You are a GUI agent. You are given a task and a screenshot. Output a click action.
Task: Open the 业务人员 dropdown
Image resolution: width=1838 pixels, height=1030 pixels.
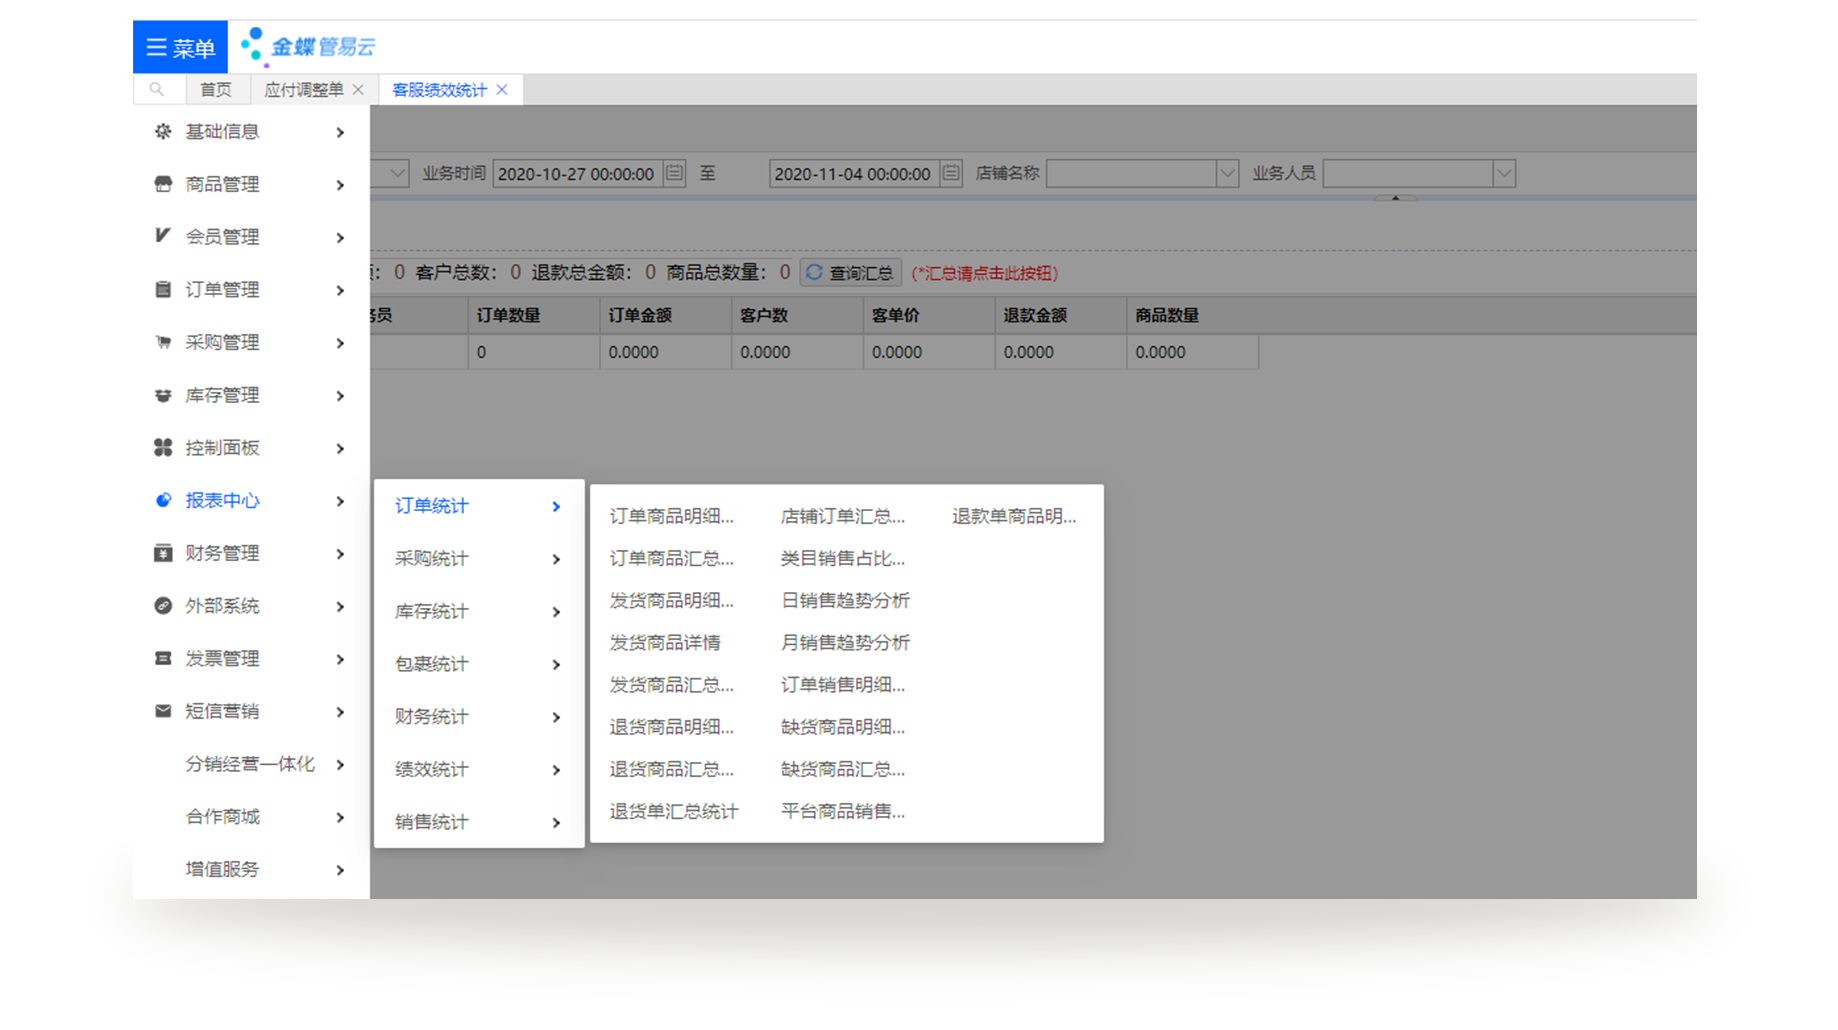pyautogui.click(x=1503, y=173)
